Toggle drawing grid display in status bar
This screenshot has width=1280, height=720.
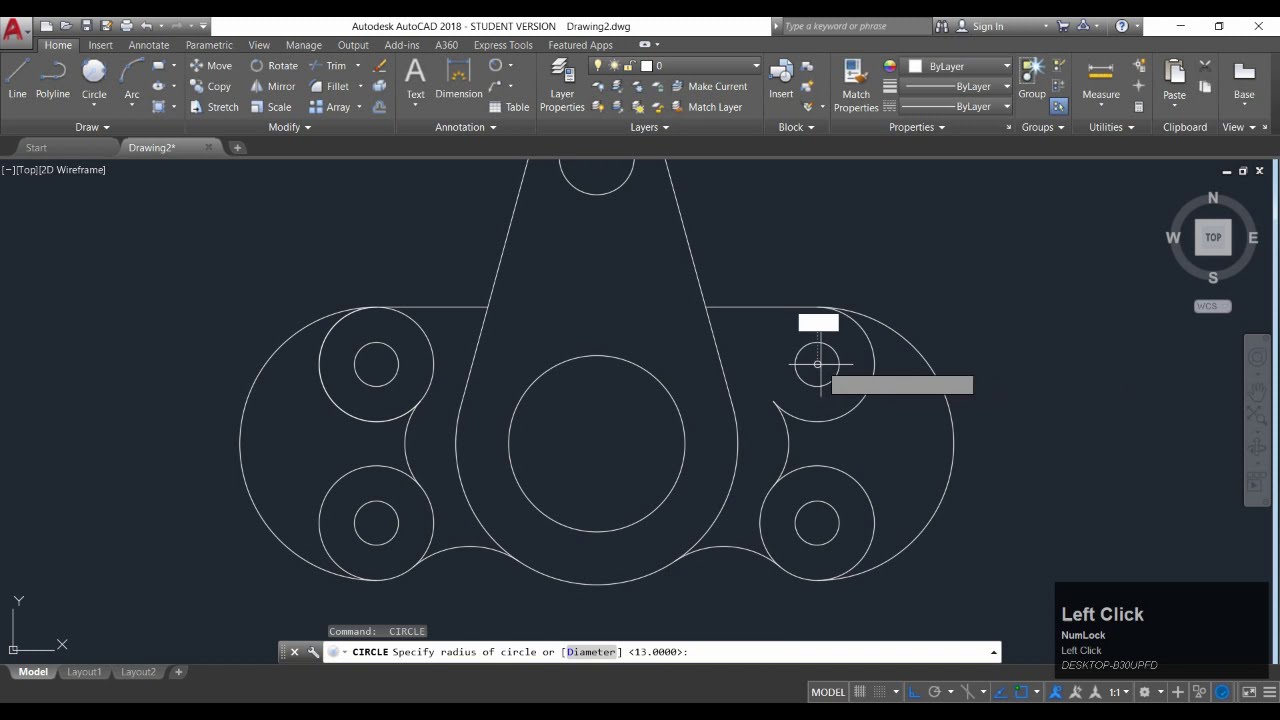[859, 692]
